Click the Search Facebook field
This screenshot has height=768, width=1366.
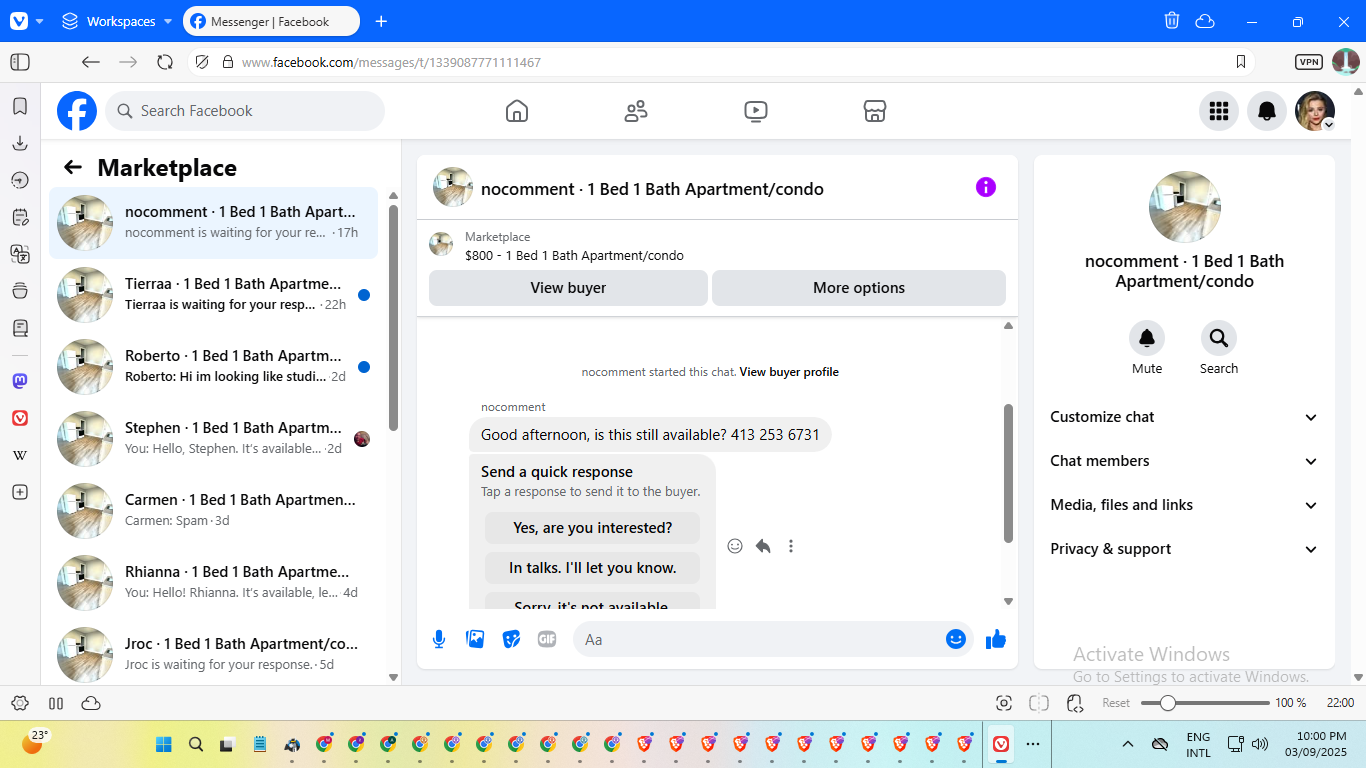(245, 111)
